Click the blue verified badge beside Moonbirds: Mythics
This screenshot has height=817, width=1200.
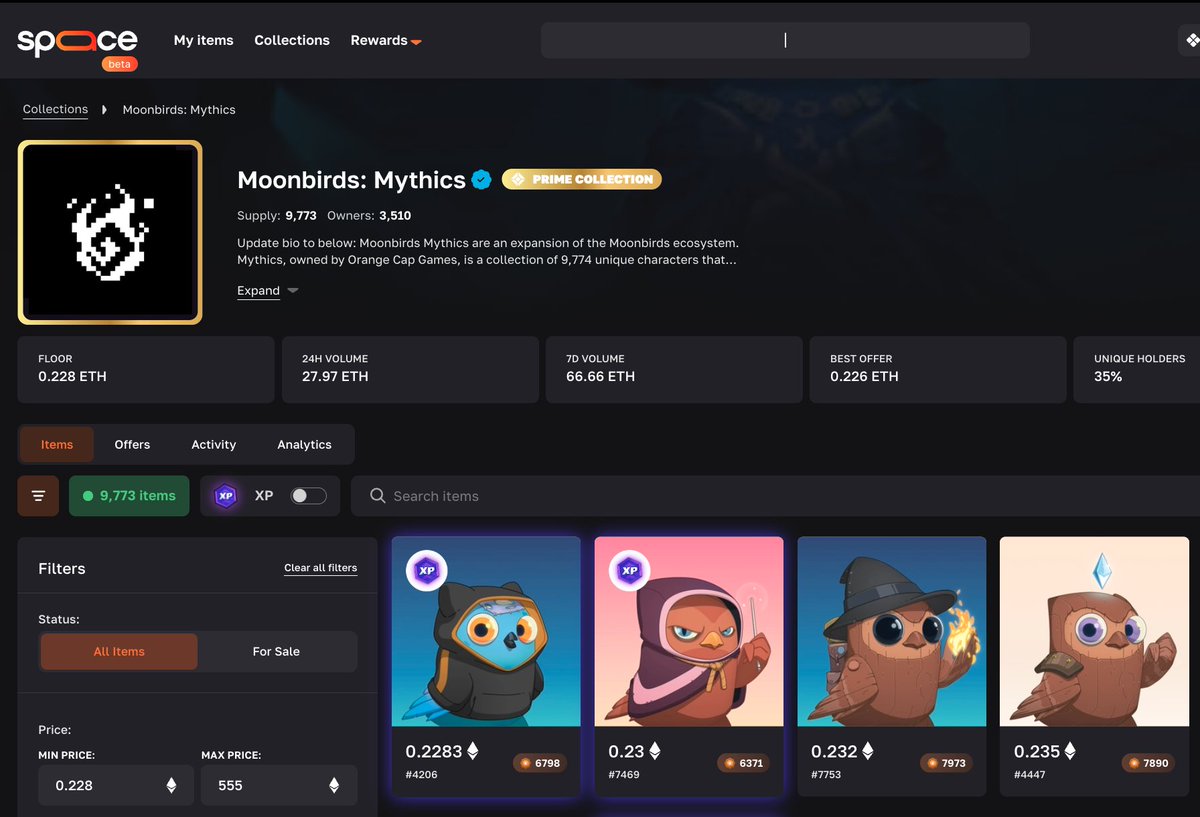point(481,180)
